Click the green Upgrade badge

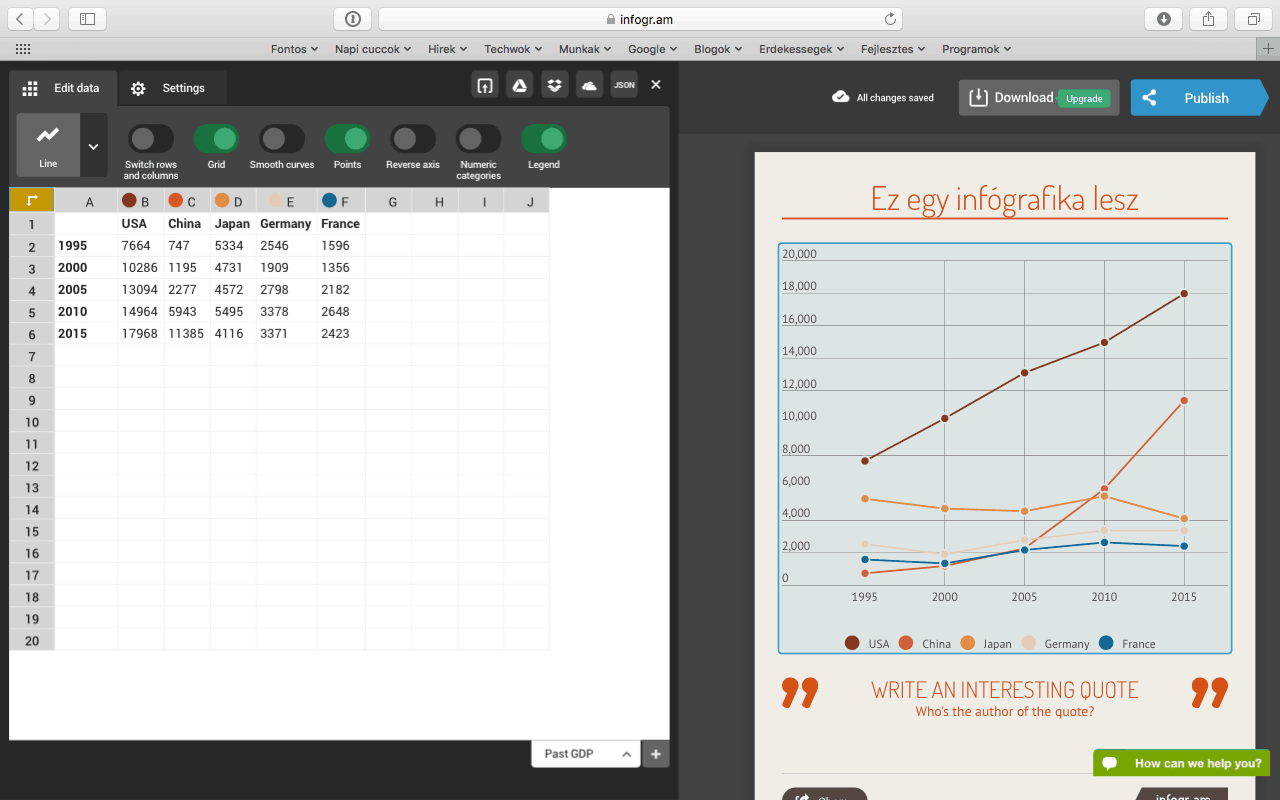(1084, 98)
